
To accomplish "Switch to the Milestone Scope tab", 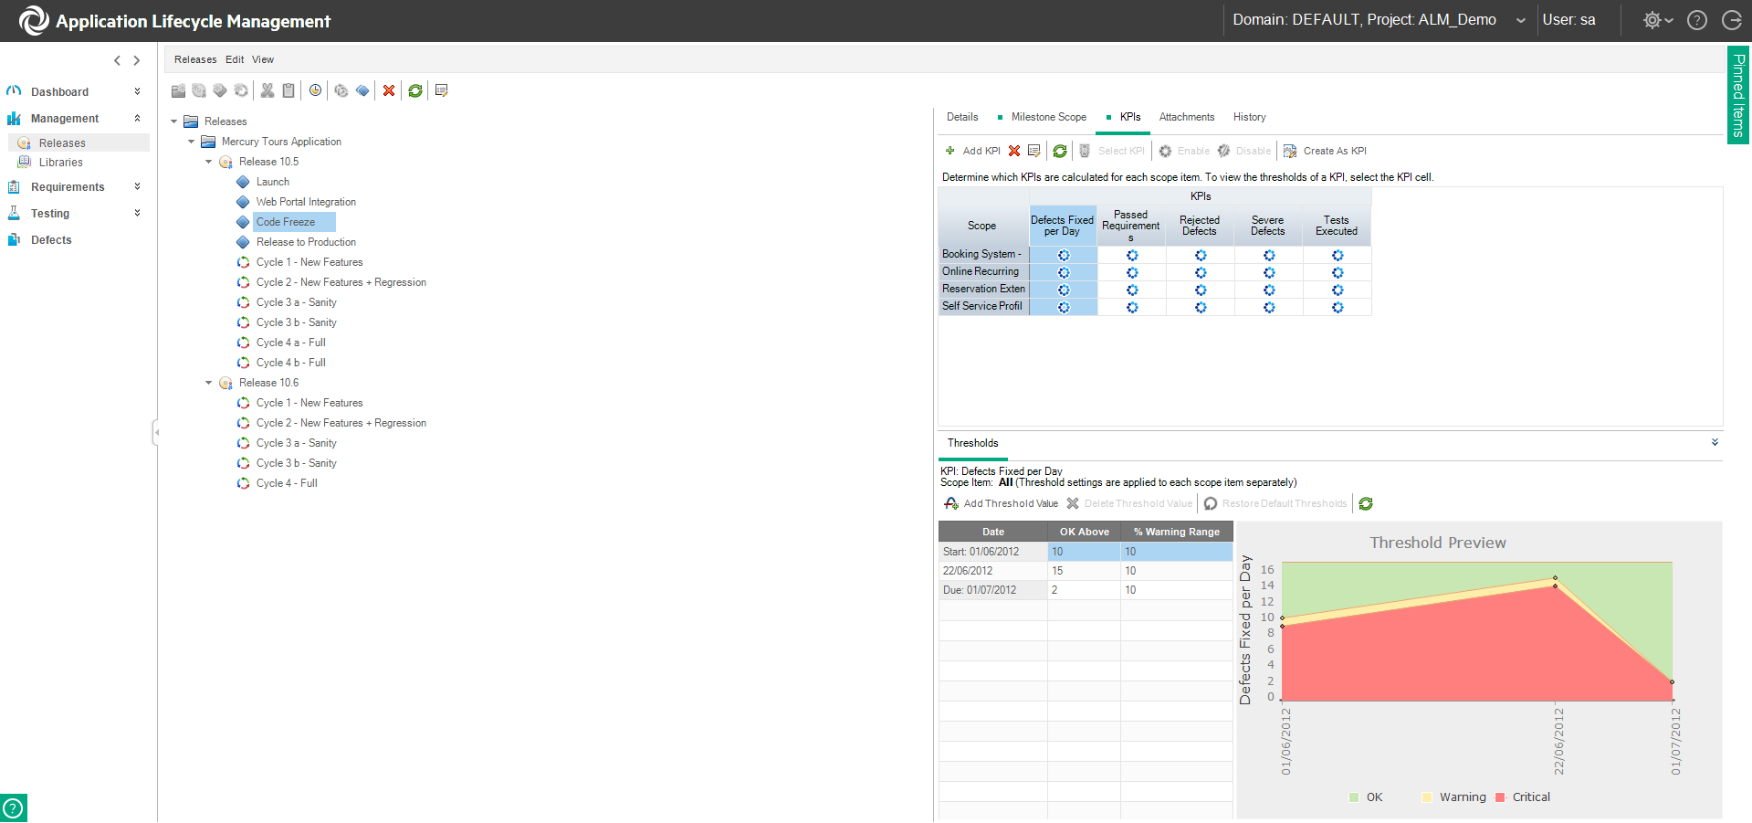I will [1048, 117].
